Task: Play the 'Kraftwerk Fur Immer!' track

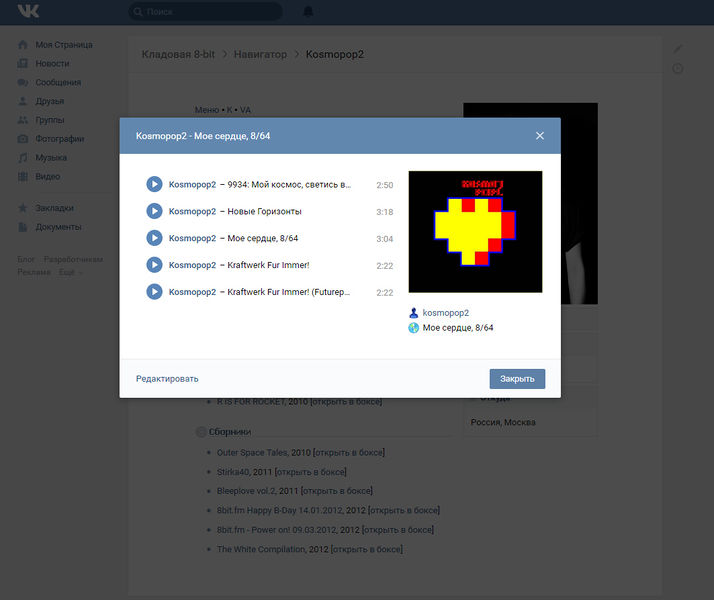Action: [x=154, y=265]
